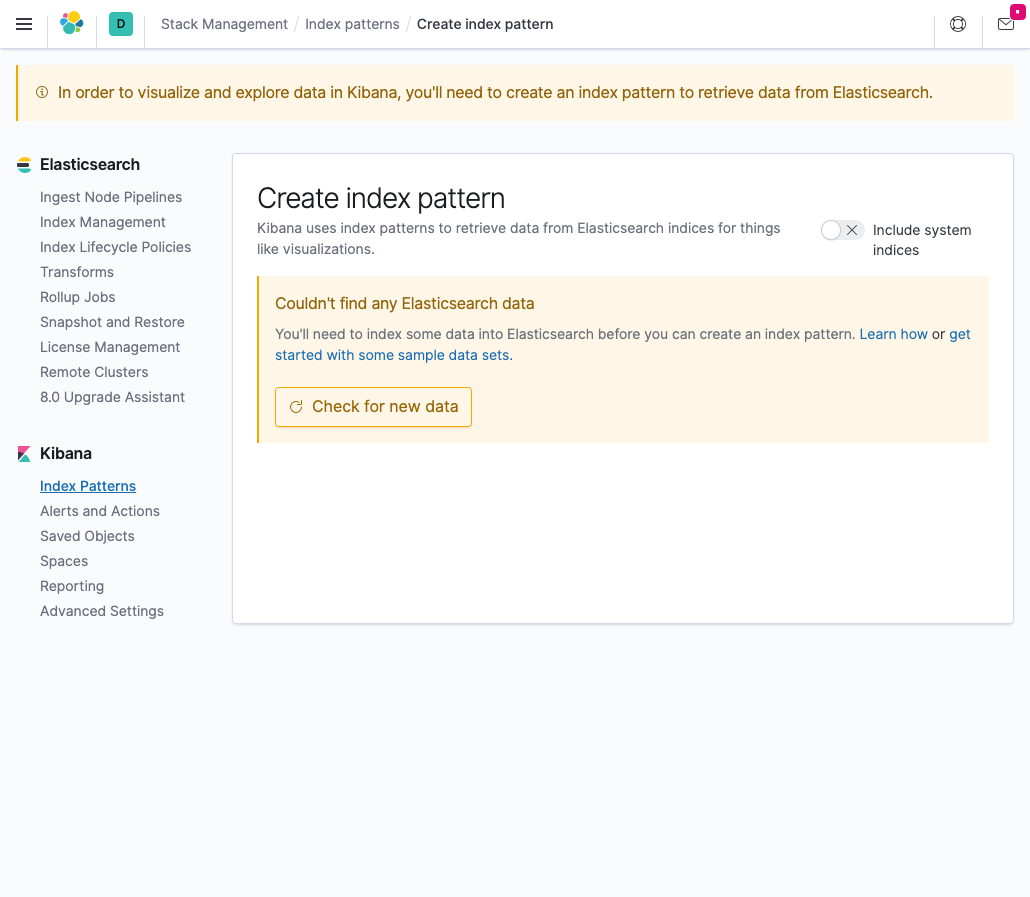1030x897 pixels.
Task: Open the newsfeed mail icon
Action: click(x=1006, y=24)
